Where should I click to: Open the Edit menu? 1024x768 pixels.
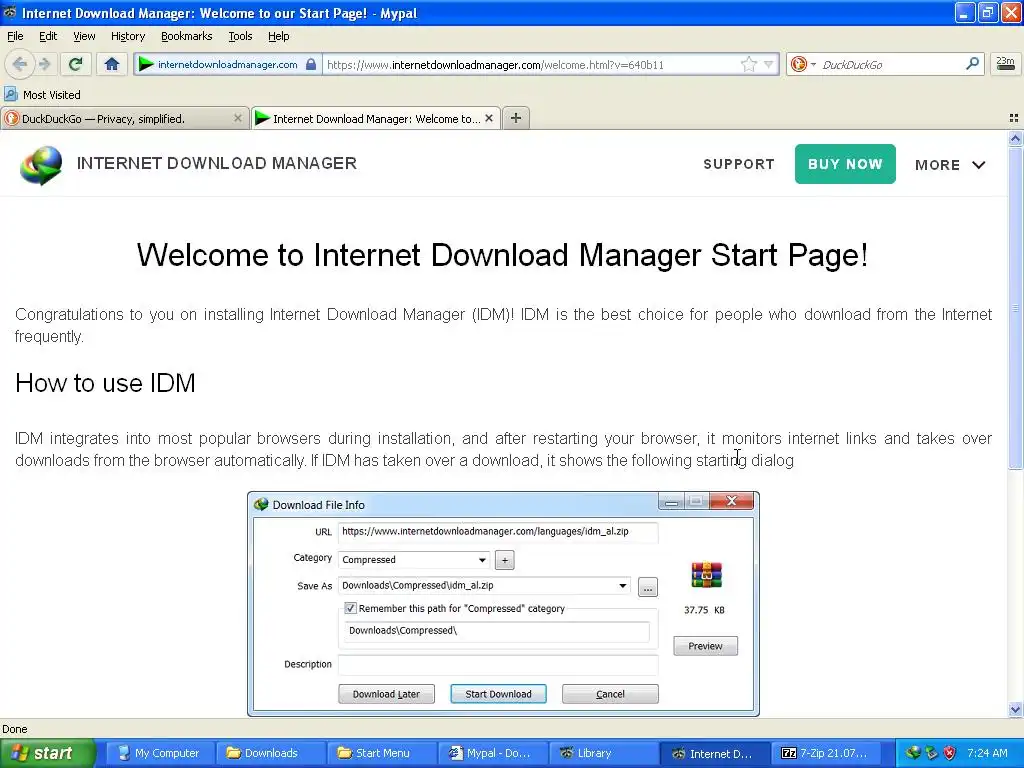[48, 36]
